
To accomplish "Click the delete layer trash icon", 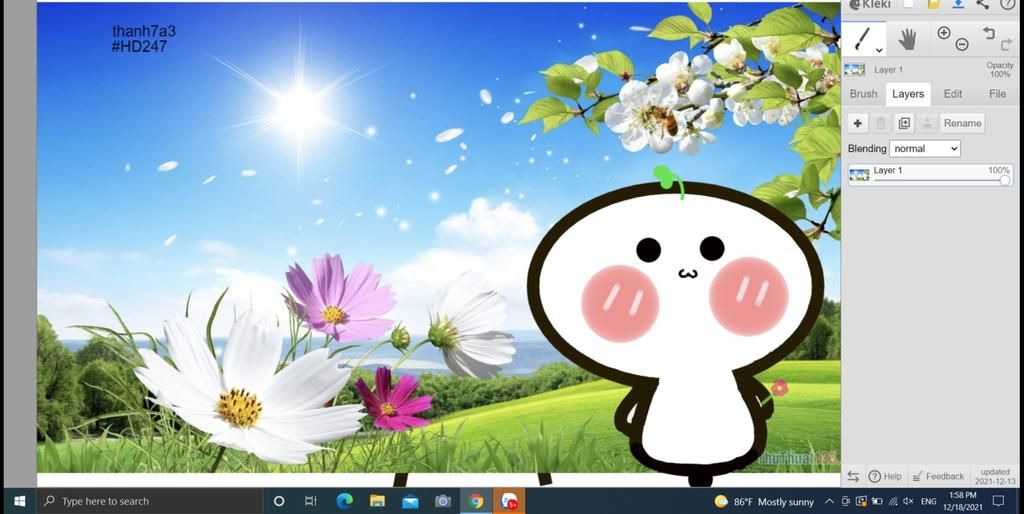I will coord(881,123).
